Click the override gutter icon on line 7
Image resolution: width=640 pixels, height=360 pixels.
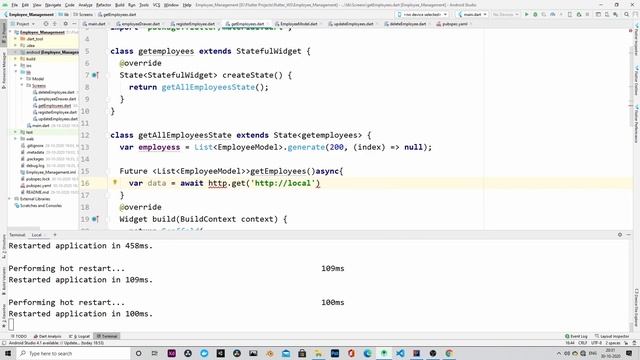95,75
